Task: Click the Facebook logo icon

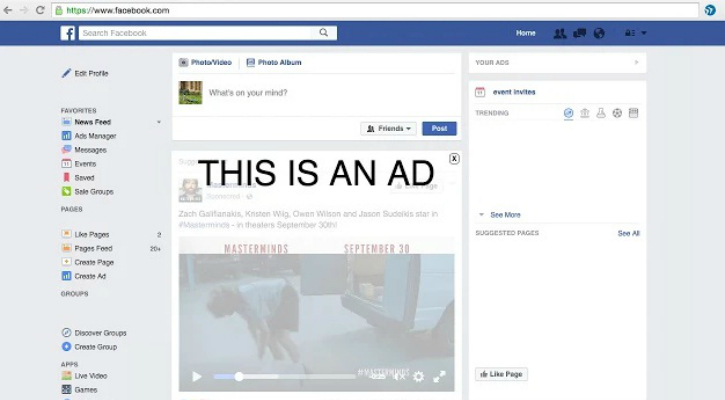Action: pos(68,33)
